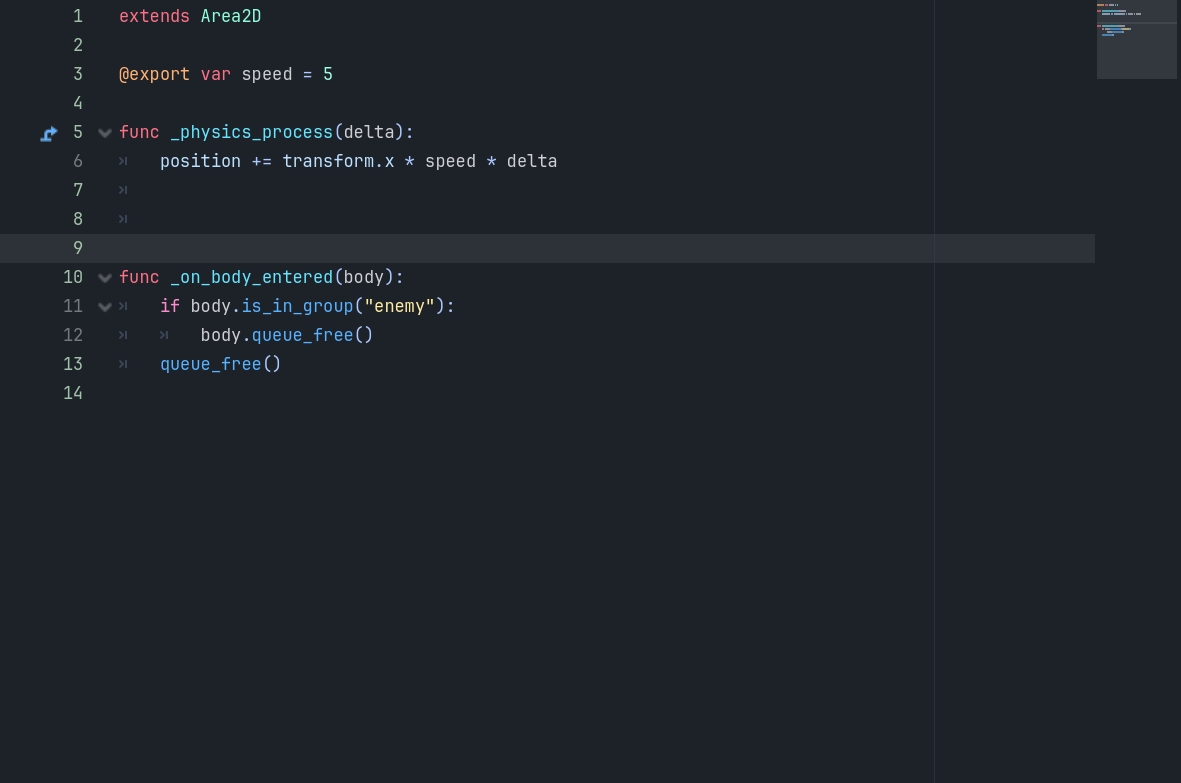Open the signal connection icon on line 5
1181x783 pixels.
pos(48,132)
